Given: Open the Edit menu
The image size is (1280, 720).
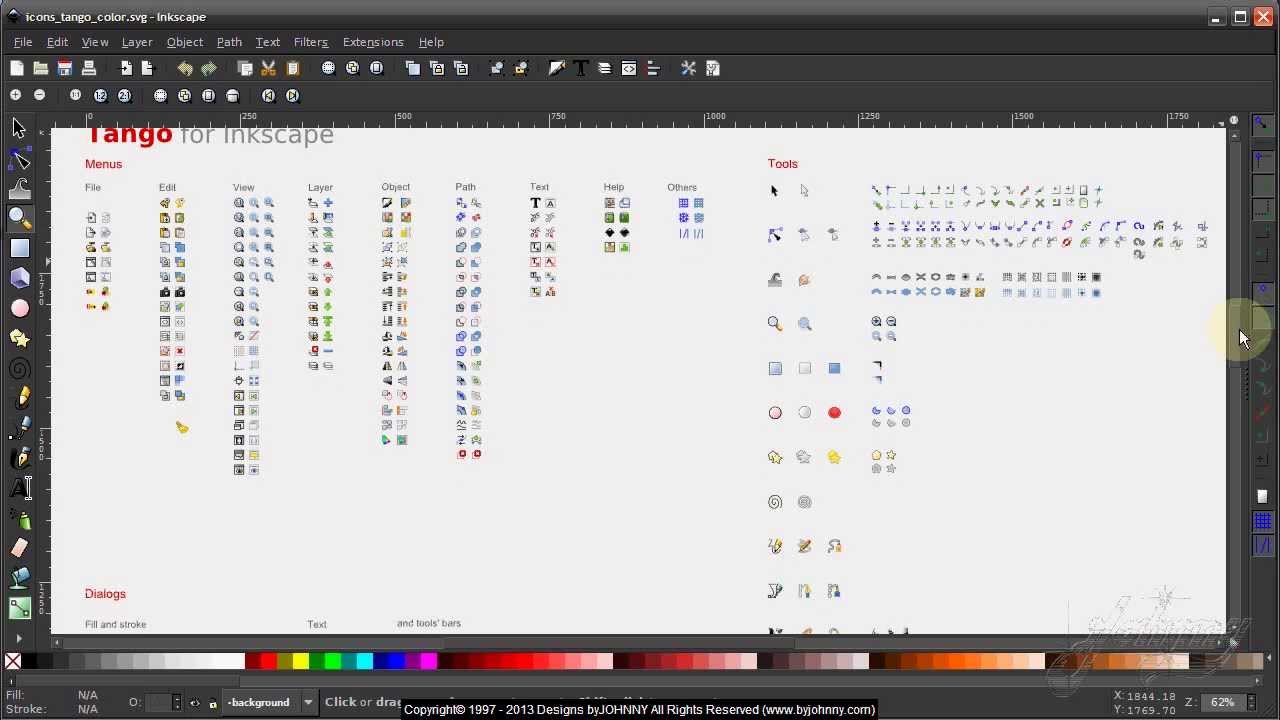Looking at the screenshot, I should [57, 42].
